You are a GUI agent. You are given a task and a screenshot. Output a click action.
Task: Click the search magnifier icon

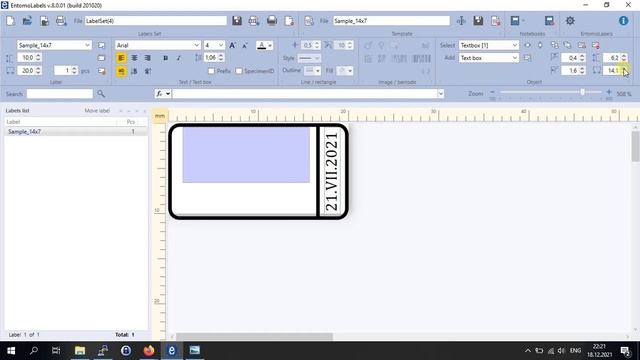[x=101, y=94]
